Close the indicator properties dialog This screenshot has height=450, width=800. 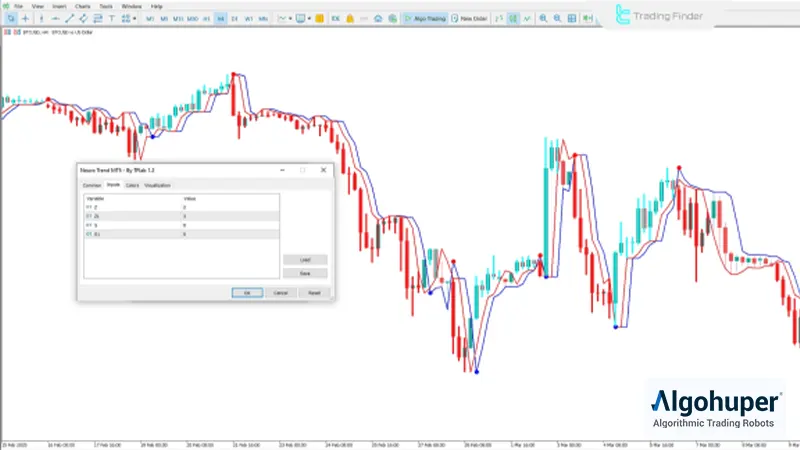pos(323,170)
